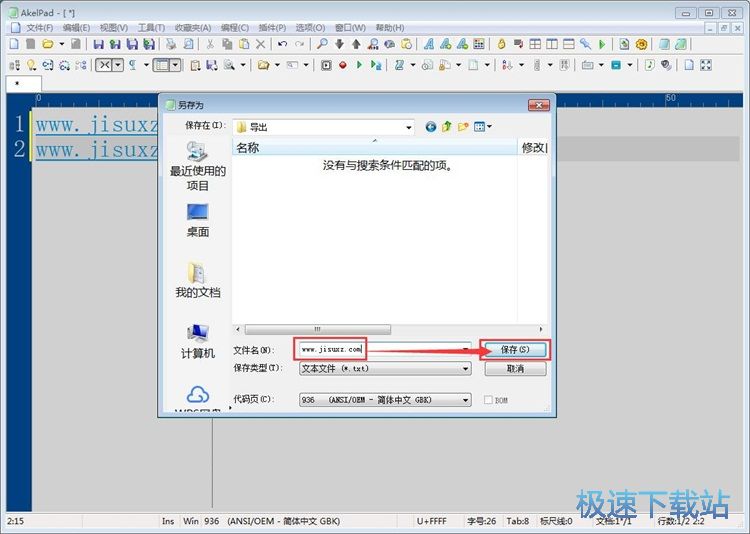Select Desktop (桌面) in places bar
Image resolution: width=750 pixels, height=534 pixels.
tap(198, 220)
